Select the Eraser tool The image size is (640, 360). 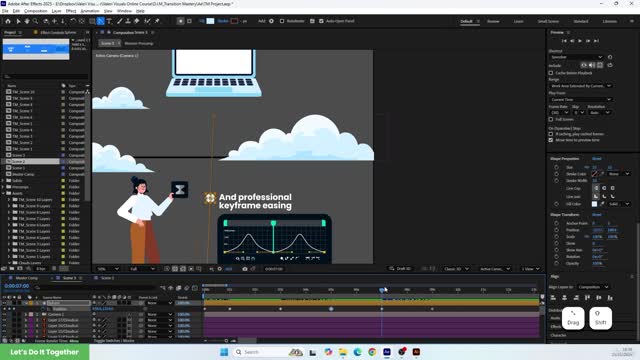tap(137, 21)
